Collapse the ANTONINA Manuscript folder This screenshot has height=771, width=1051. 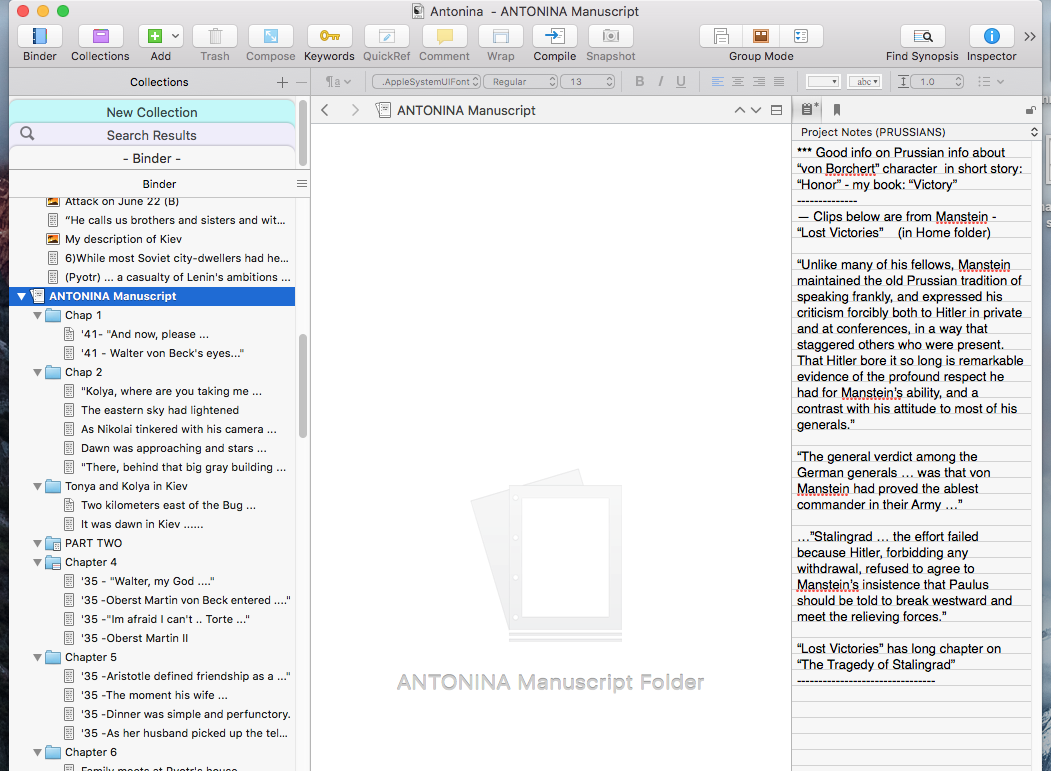click(x=21, y=296)
